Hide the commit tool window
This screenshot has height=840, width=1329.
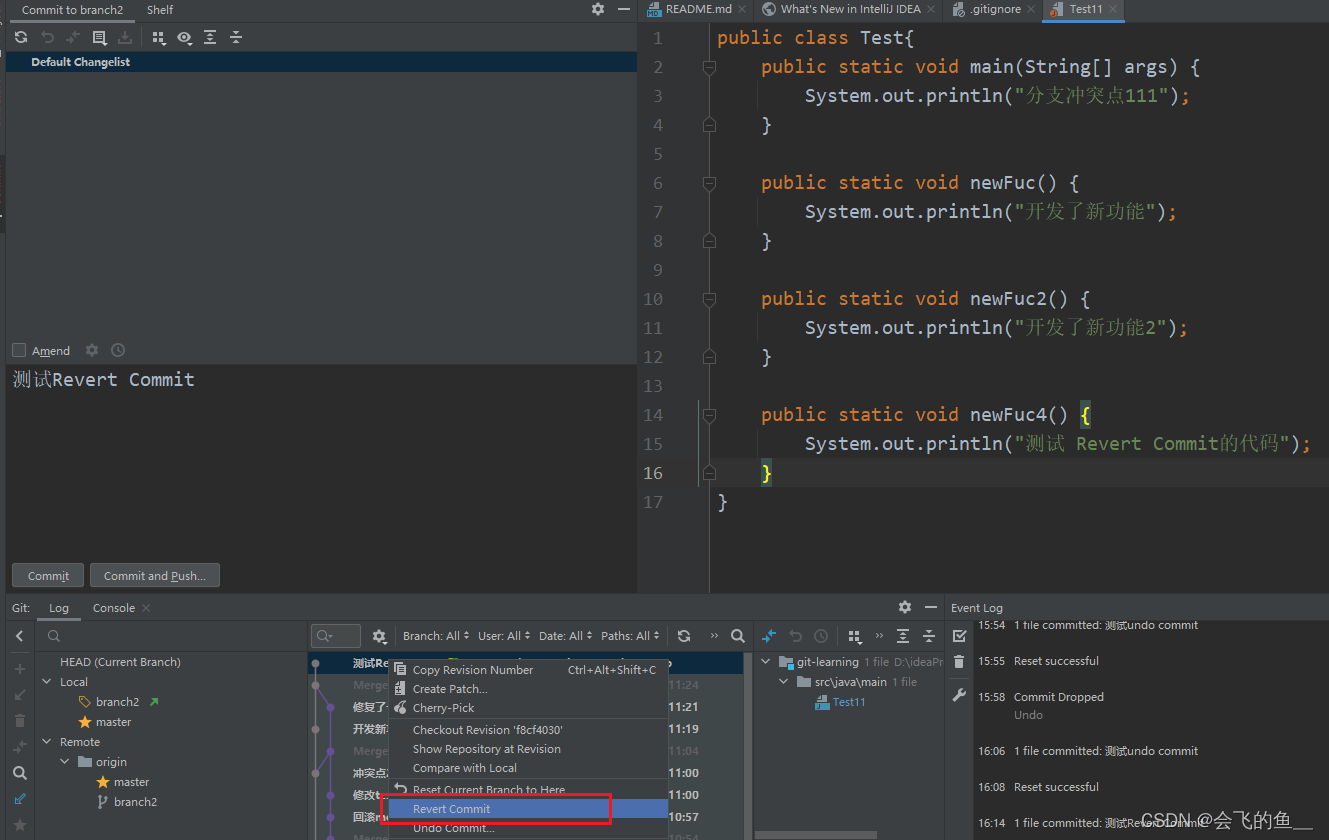[624, 9]
